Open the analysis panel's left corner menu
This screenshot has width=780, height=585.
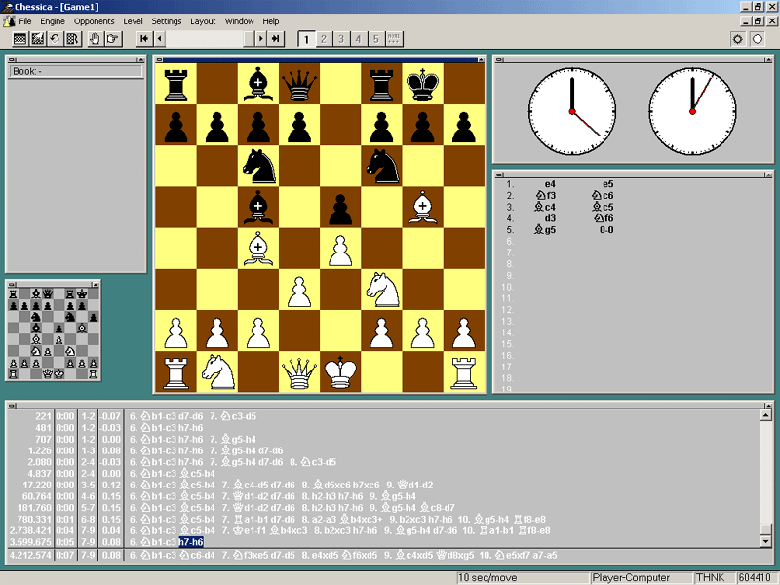coord(12,405)
